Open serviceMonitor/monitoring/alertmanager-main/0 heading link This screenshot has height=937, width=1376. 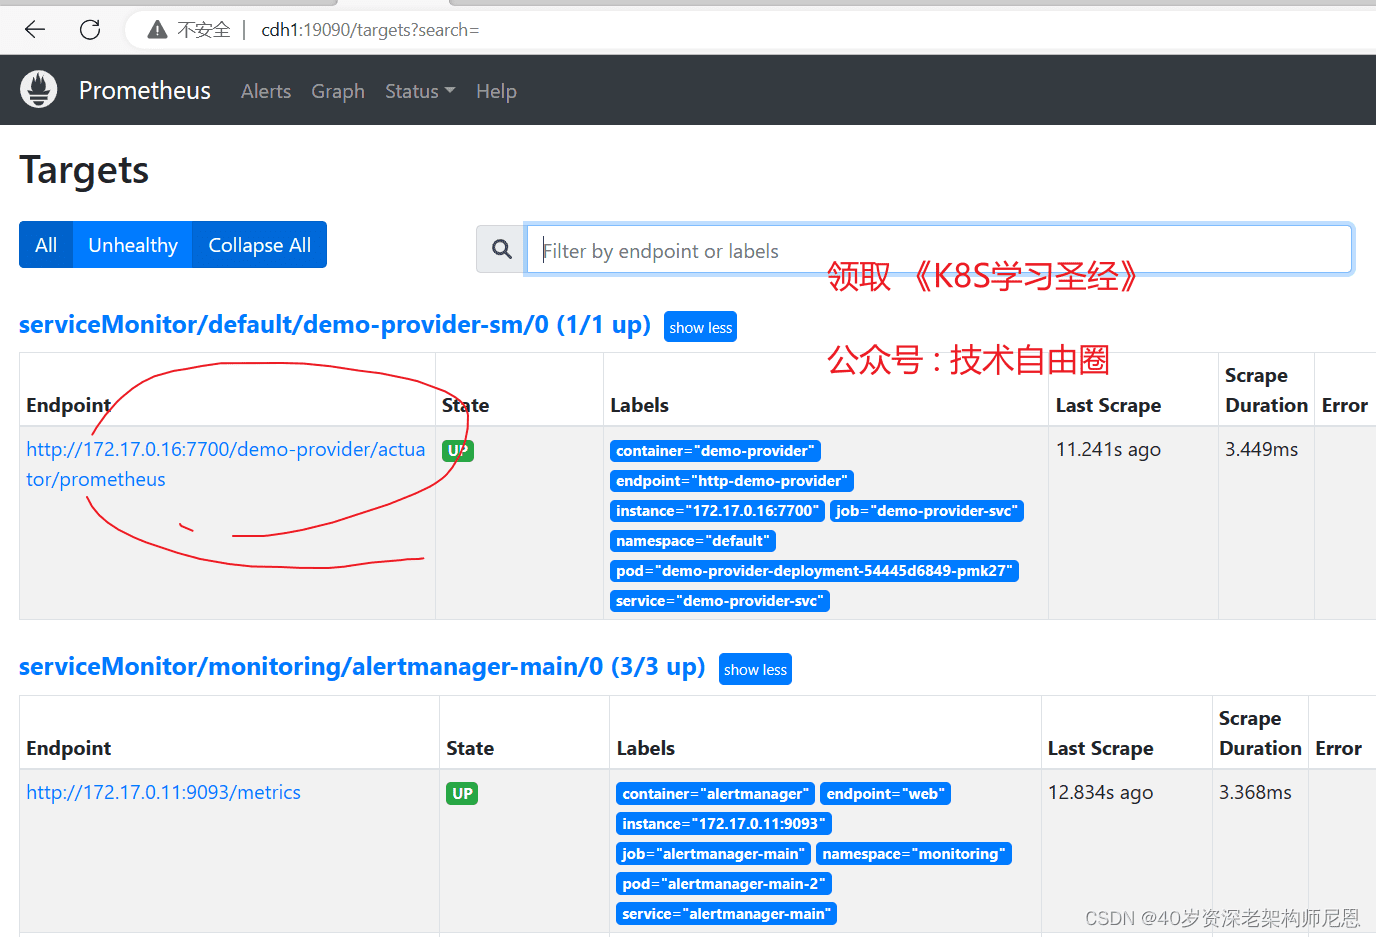[362, 667]
